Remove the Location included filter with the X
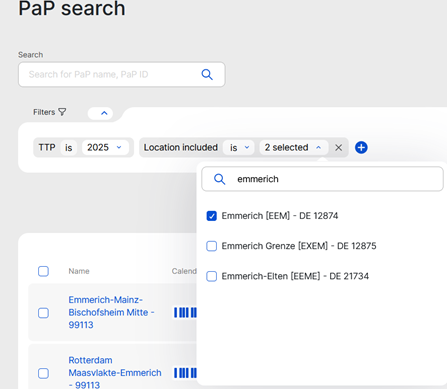 tap(338, 147)
